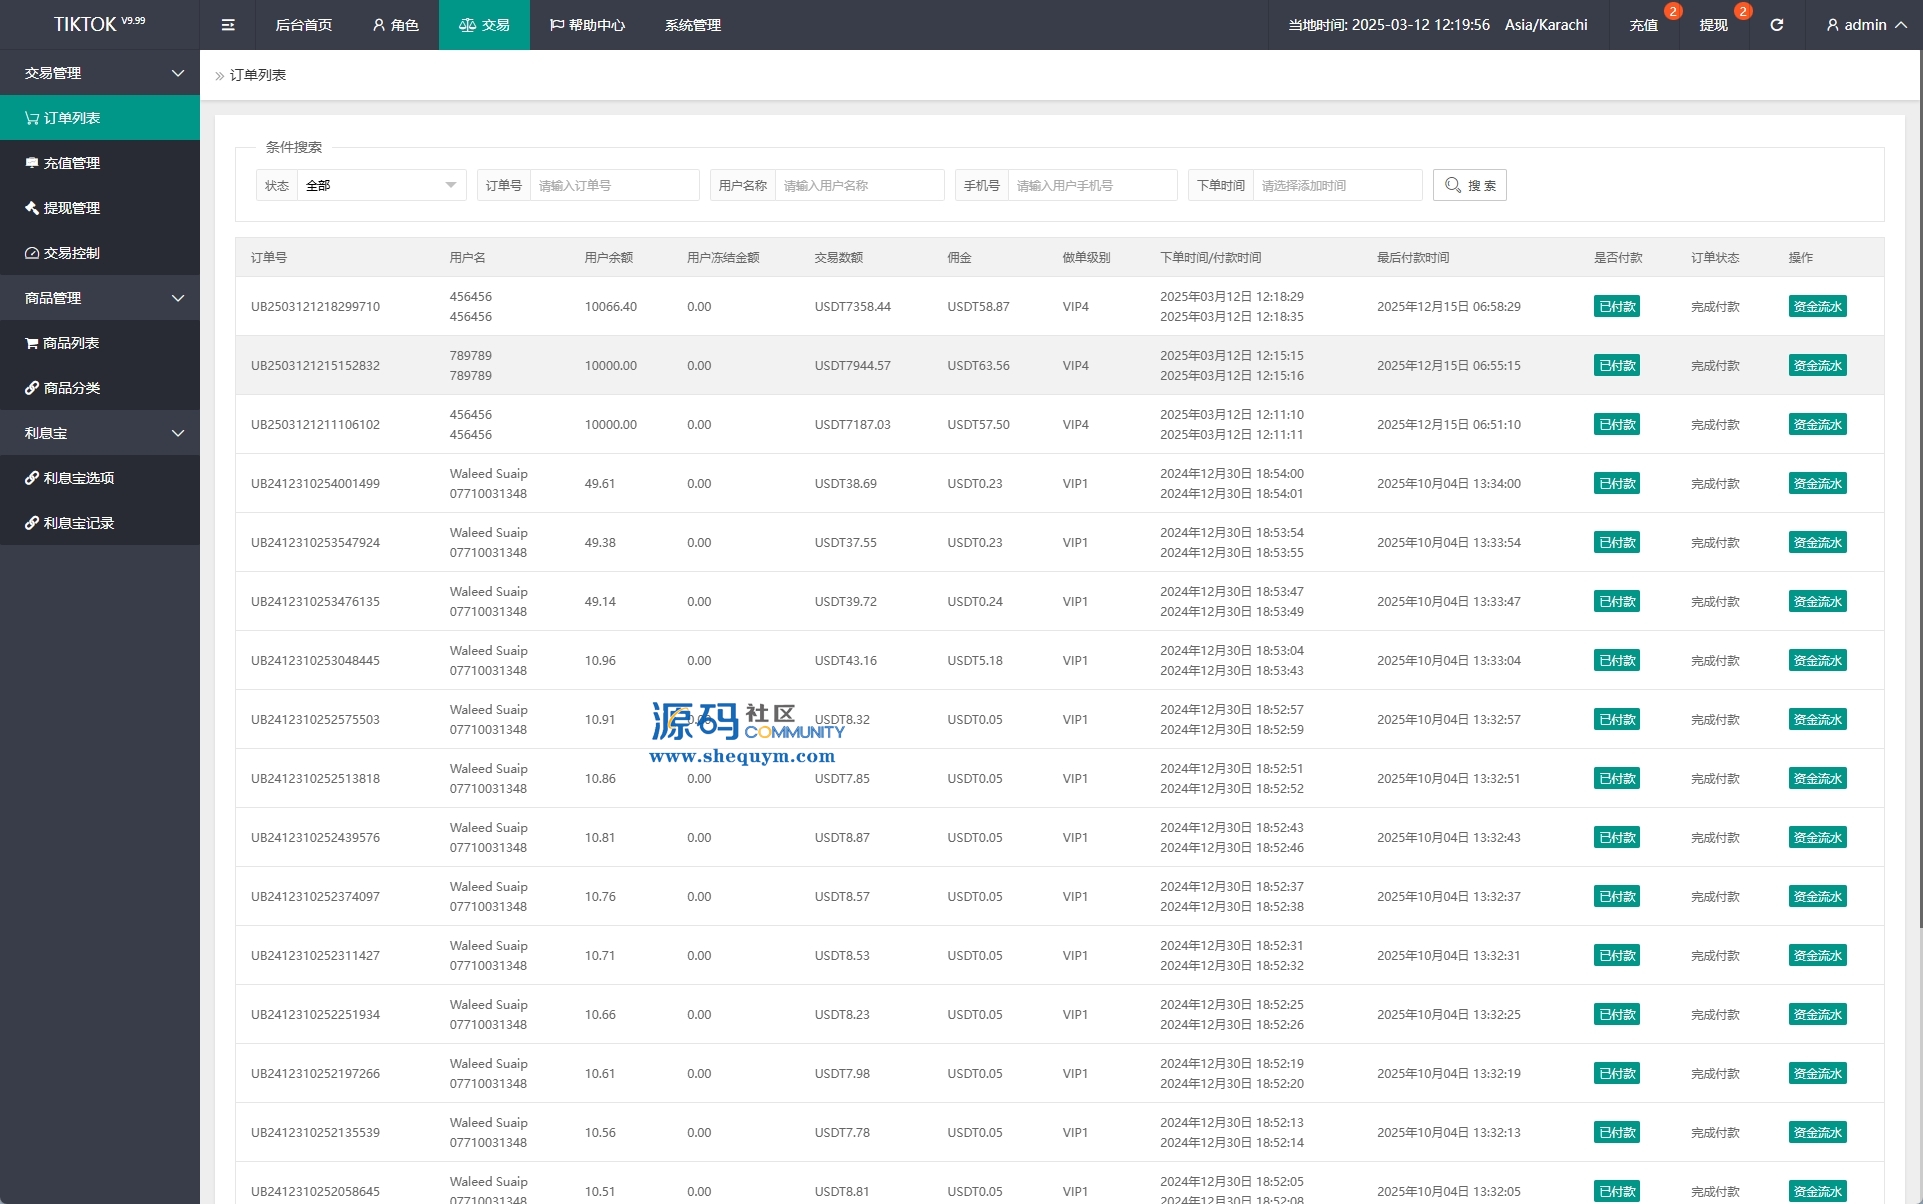The image size is (1923, 1204).
Task: Open the 提现 notifications in top bar
Action: tap(1713, 25)
